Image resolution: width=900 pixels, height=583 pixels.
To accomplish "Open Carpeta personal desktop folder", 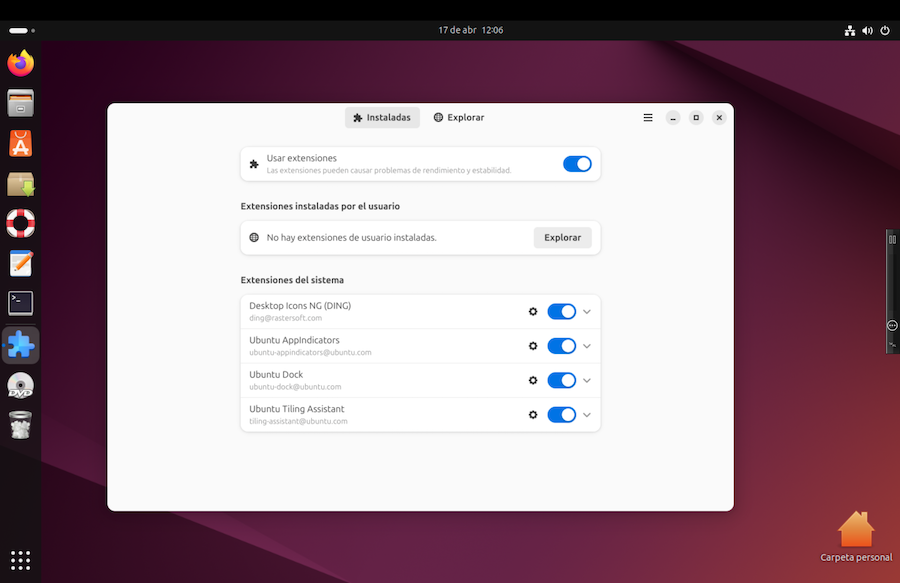I will (855, 532).
